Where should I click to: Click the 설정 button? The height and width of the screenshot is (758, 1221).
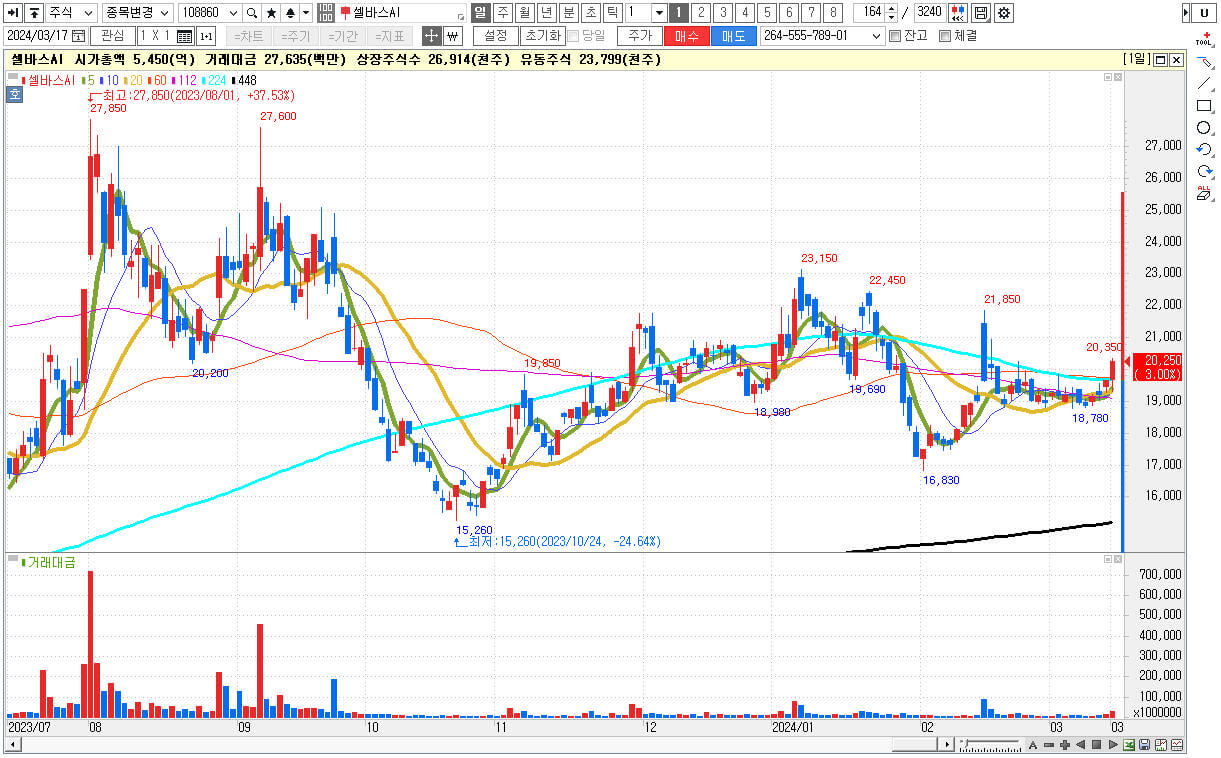coord(495,36)
